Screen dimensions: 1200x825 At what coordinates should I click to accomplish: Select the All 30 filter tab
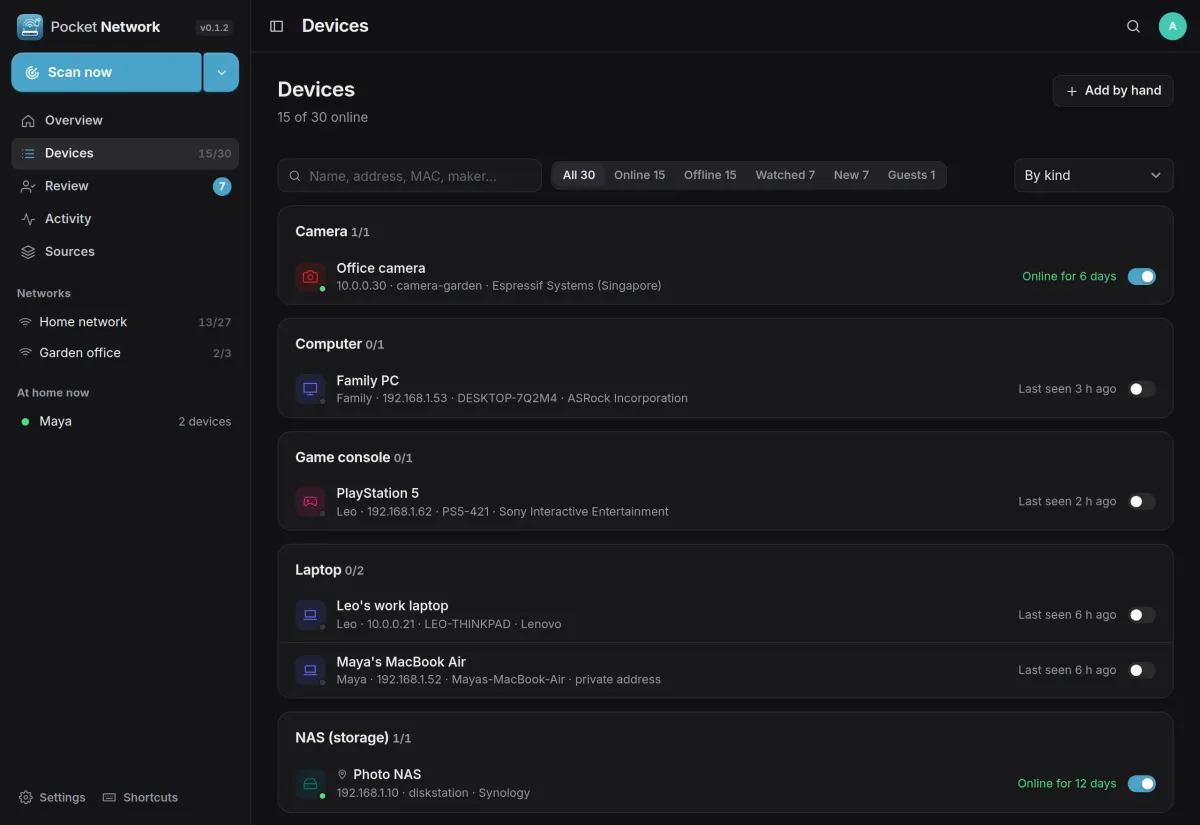tap(579, 175)
